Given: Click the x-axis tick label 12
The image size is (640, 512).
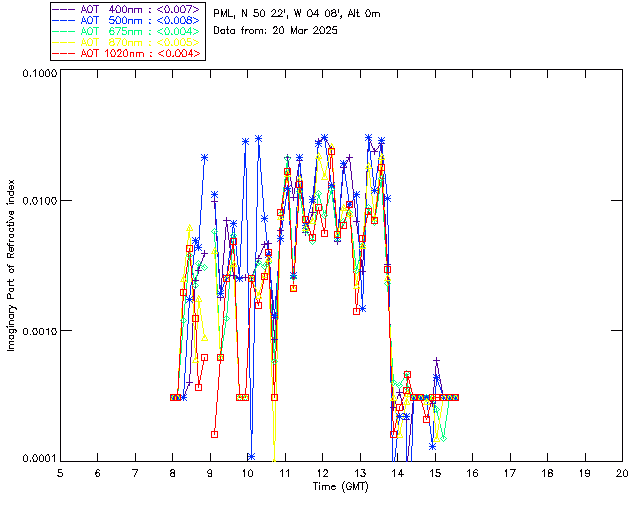Looking at the screenshot, I should (322, 473).
